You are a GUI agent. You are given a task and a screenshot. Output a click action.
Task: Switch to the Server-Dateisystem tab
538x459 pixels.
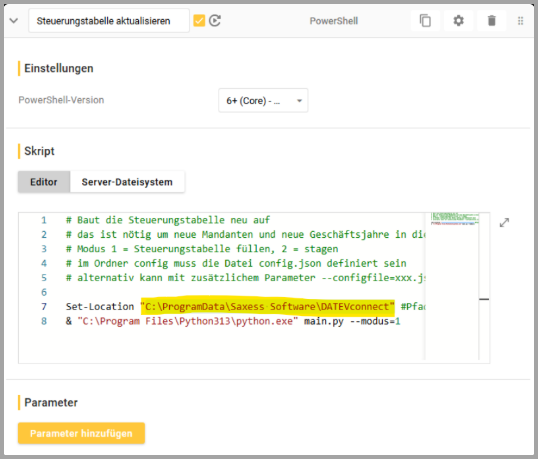[127, 182]
